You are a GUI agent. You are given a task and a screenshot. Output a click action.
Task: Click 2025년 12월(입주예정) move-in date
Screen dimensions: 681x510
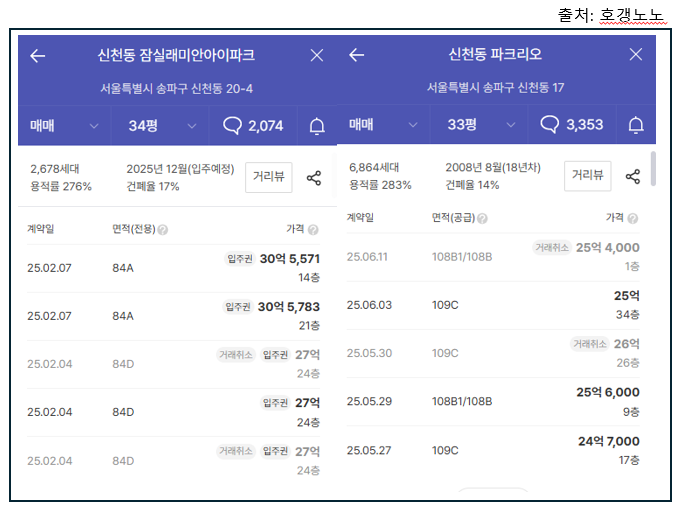(x=180, y=169)
